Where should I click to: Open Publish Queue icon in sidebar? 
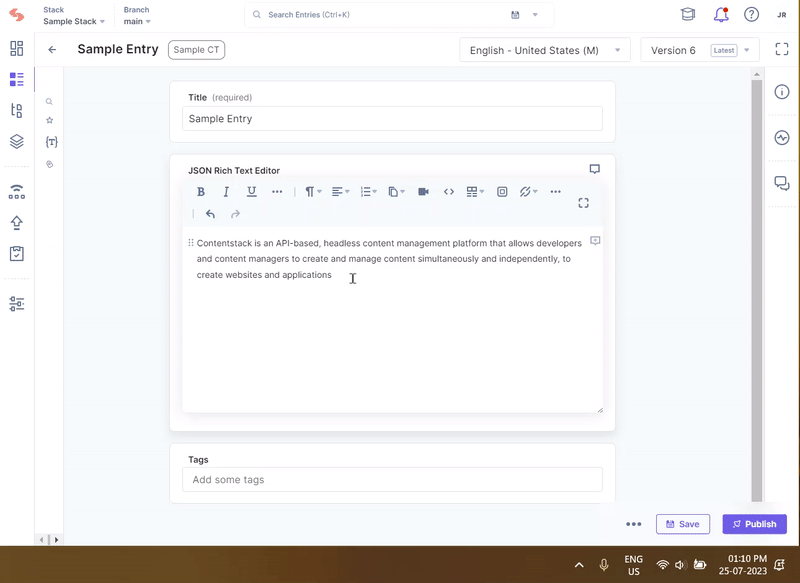coord(16,192)
